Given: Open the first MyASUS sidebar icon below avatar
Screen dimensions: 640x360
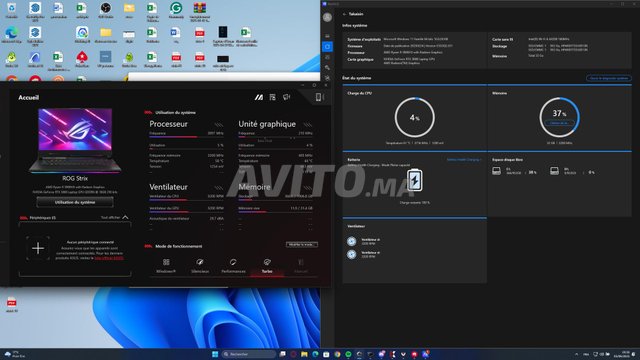Looking at the screenshot, I should coord(327,36).
